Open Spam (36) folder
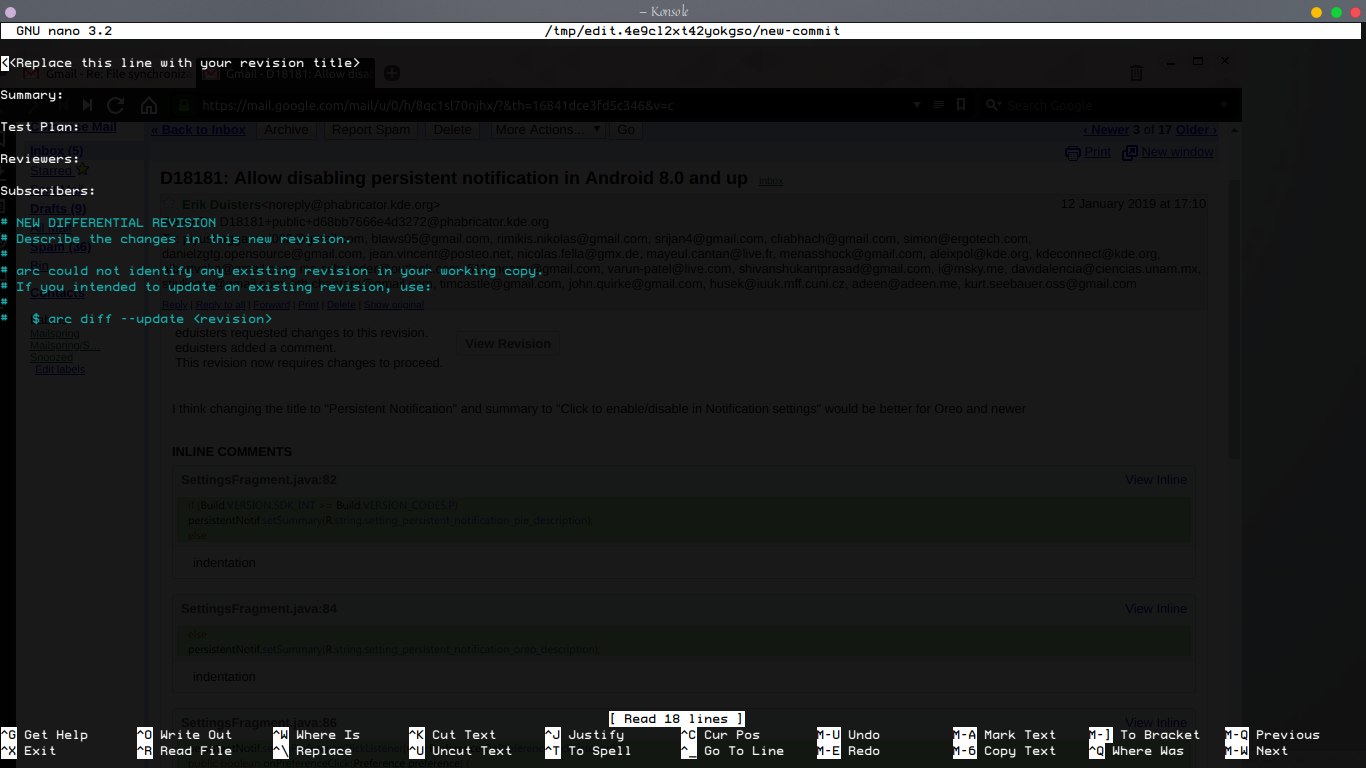Viewport: 1366px width, 768px height. (x=60, y=248)
